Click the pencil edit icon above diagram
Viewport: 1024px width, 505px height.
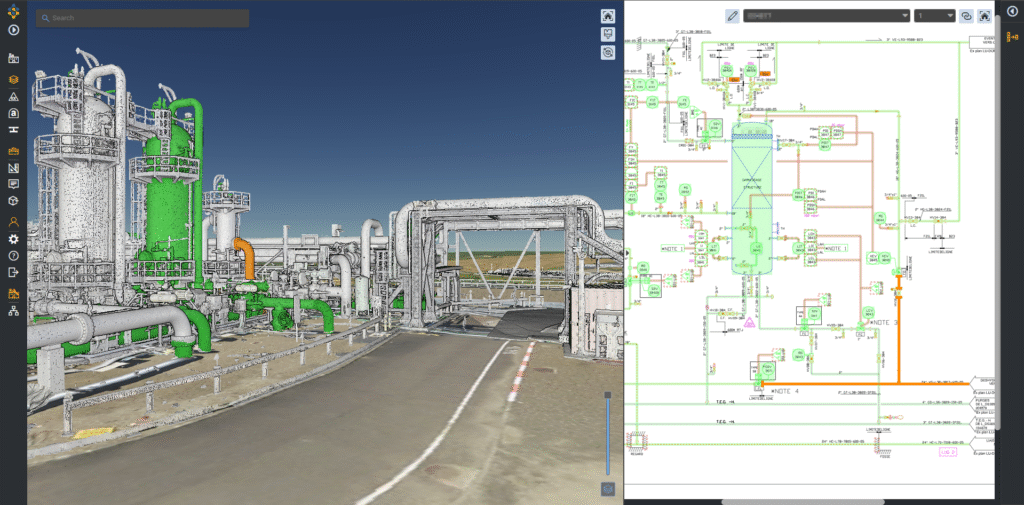[732, 16]
